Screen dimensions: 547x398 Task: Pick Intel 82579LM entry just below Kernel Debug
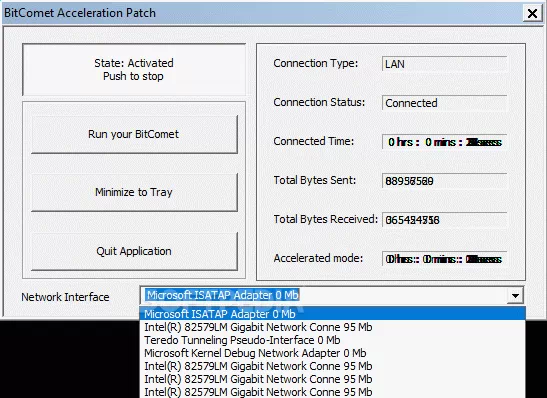pos(332,366)
